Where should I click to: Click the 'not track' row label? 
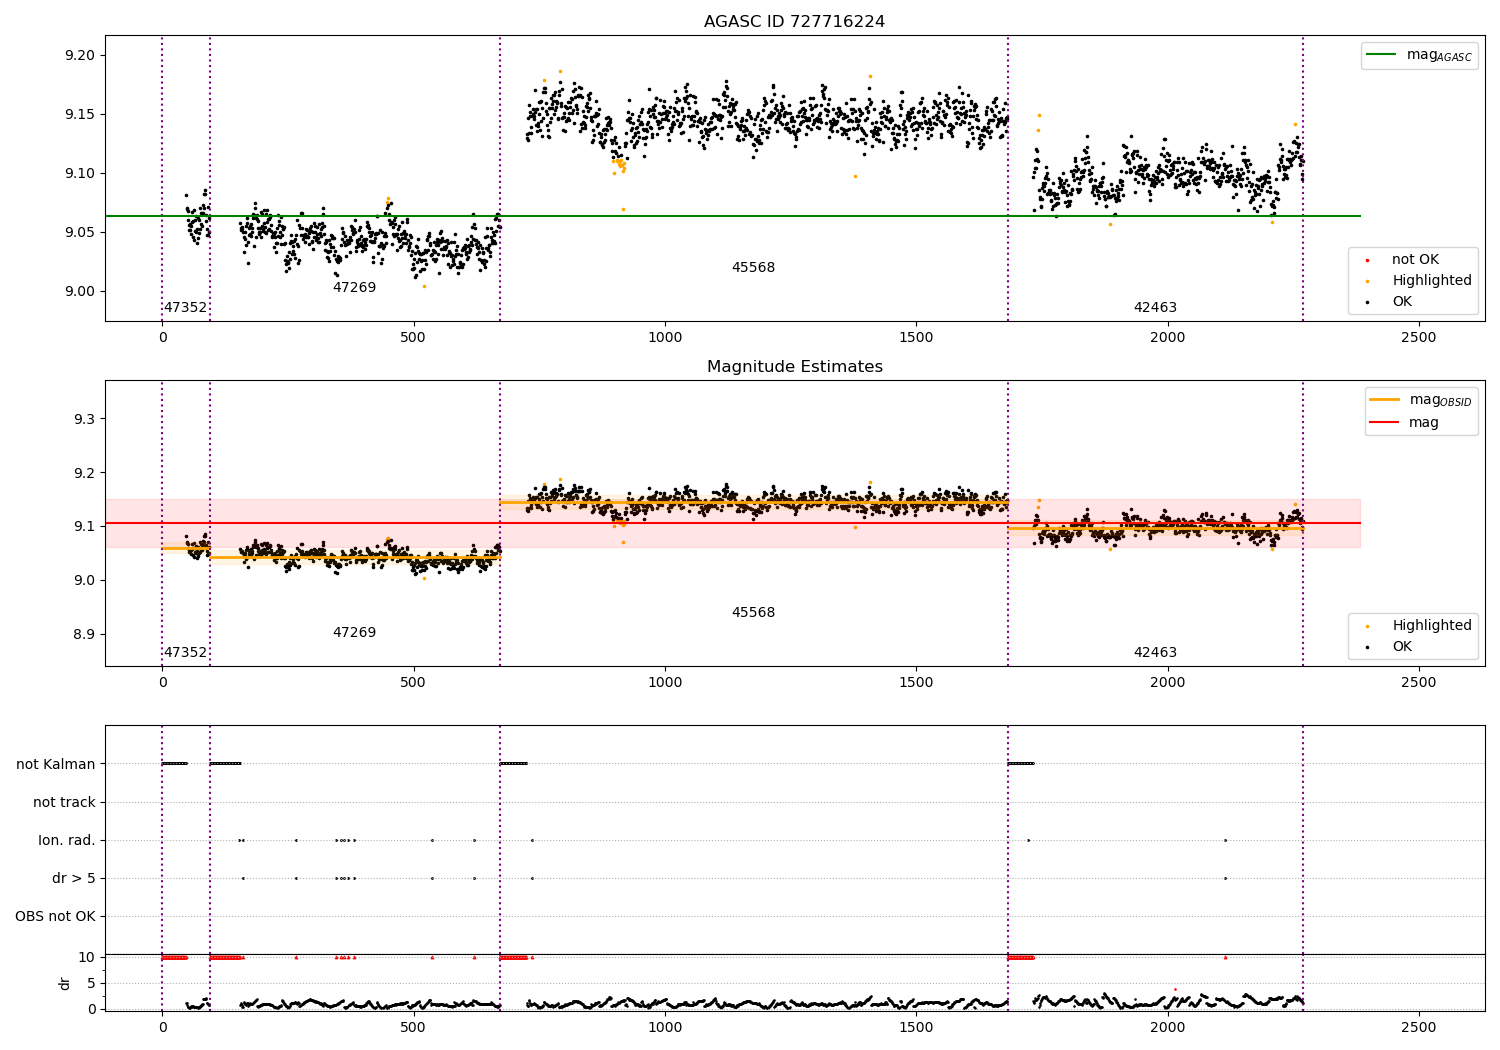pyautogui.click(x=64, y=802)
